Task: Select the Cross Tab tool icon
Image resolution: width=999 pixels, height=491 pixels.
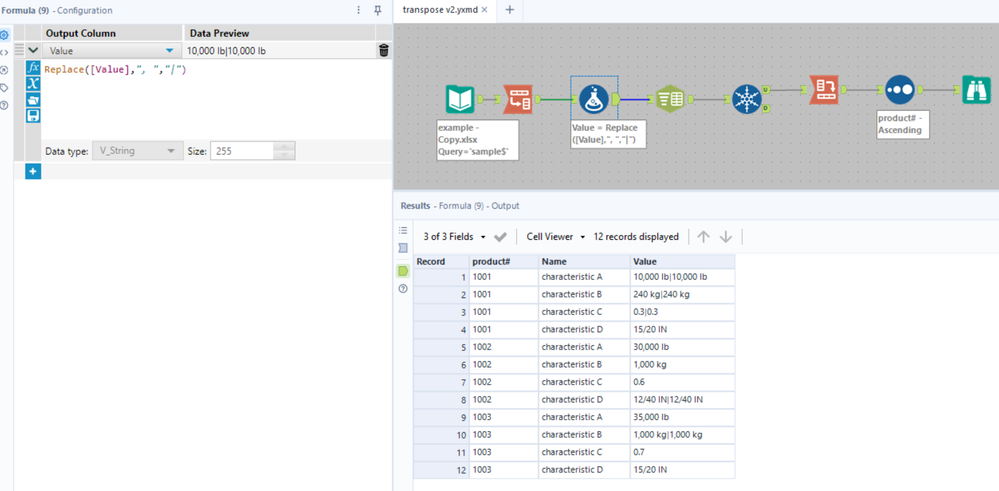Action: [x=824, y=90]
